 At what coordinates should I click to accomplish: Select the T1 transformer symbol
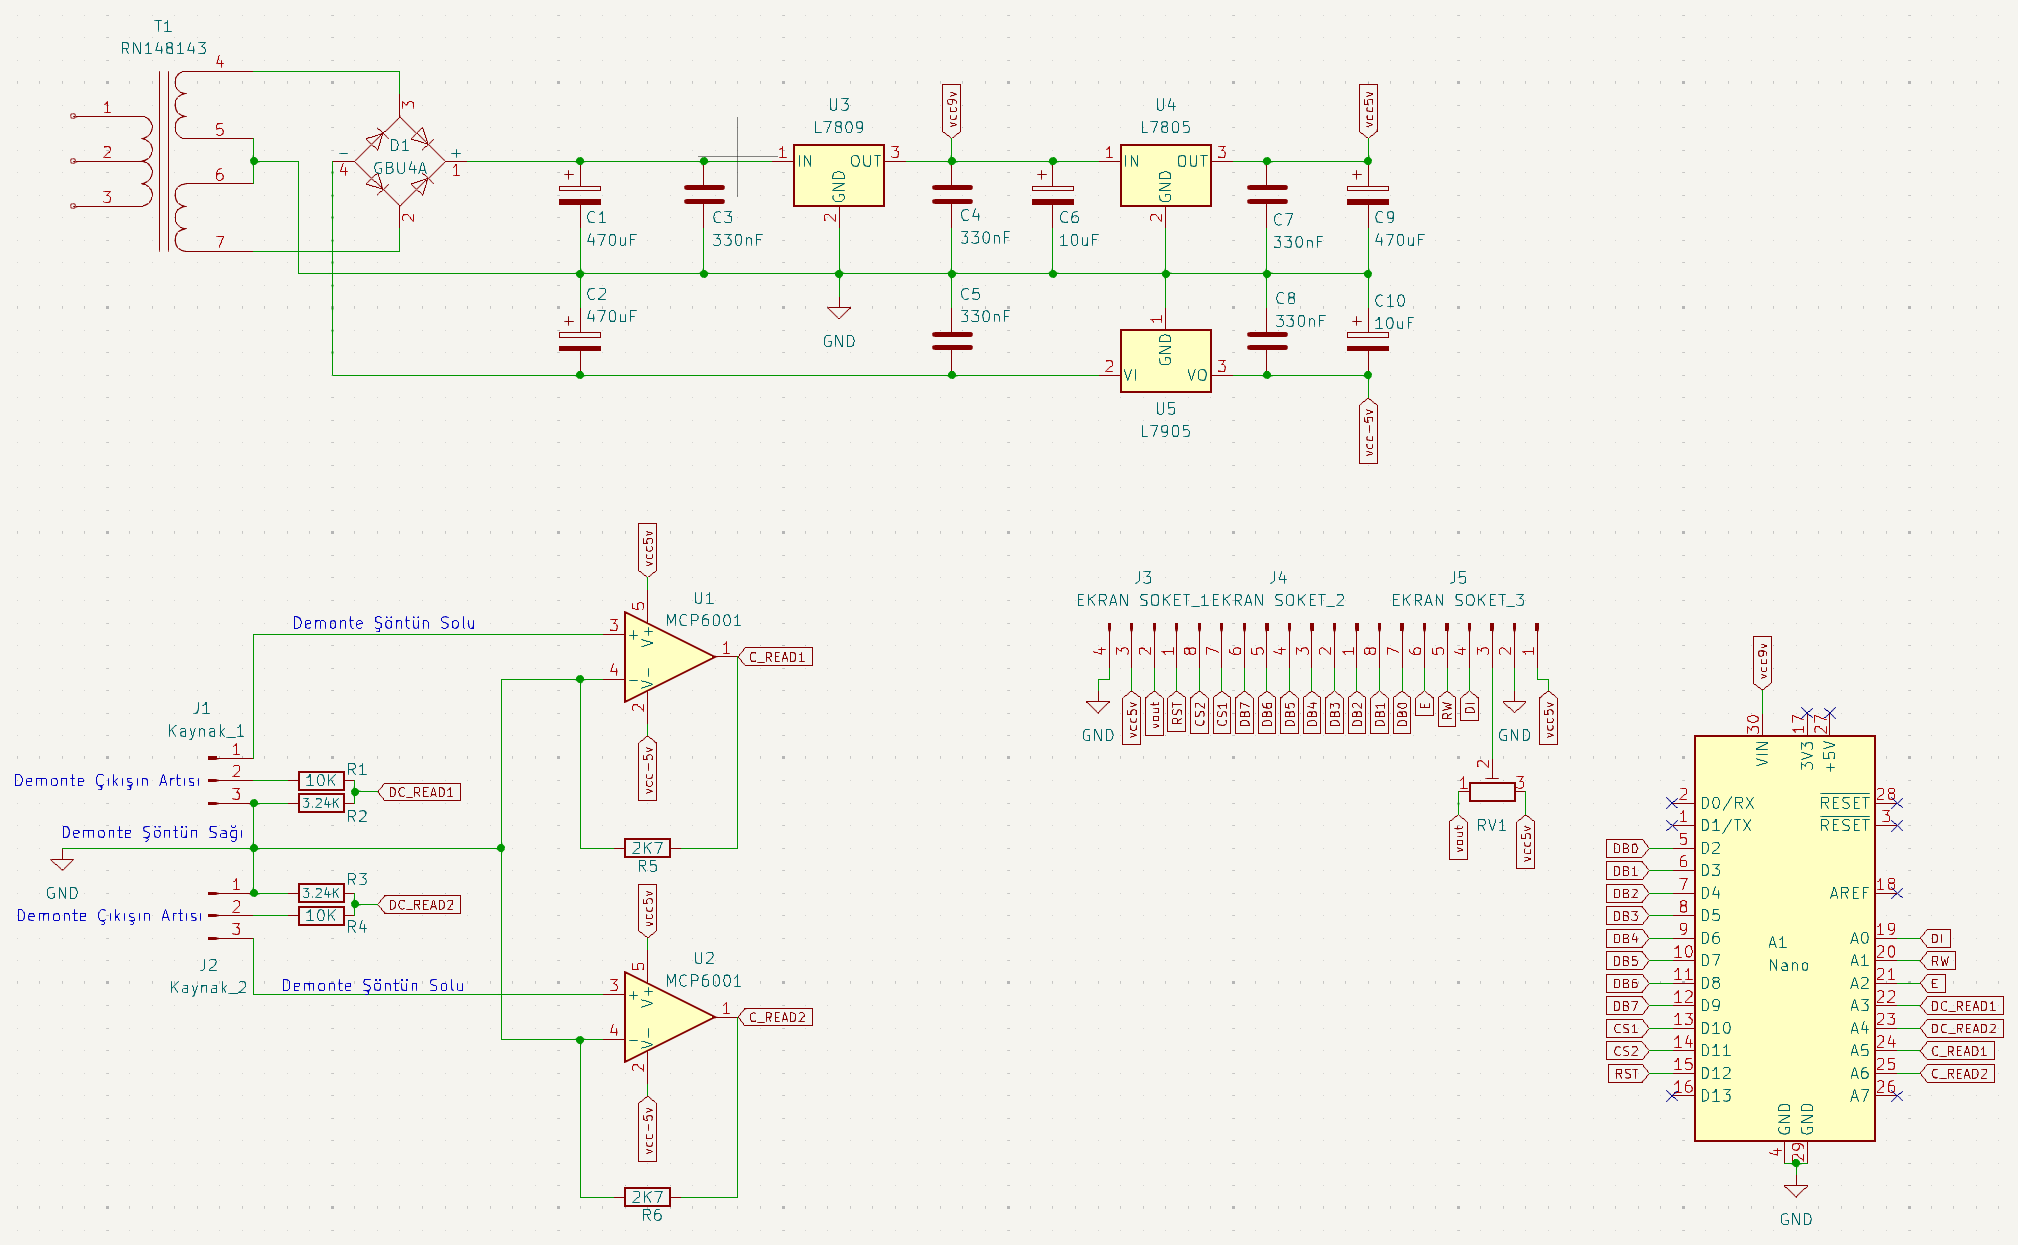coord(165,160)
